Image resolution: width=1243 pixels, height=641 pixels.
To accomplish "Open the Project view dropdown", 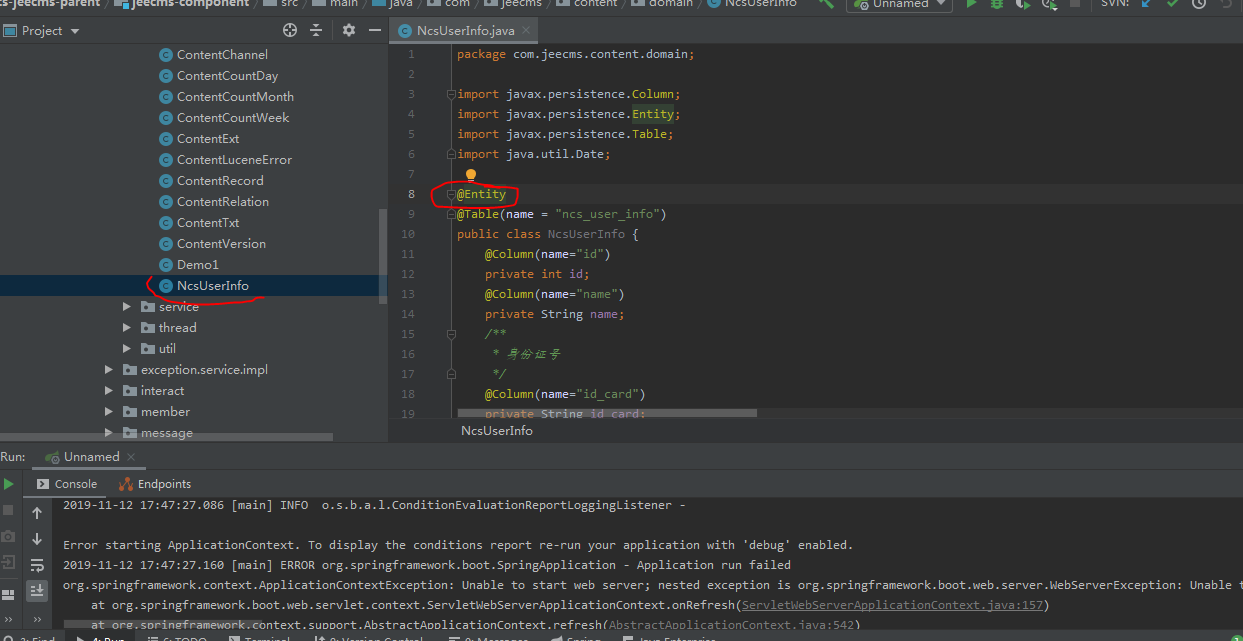I will tap(75, 31).
